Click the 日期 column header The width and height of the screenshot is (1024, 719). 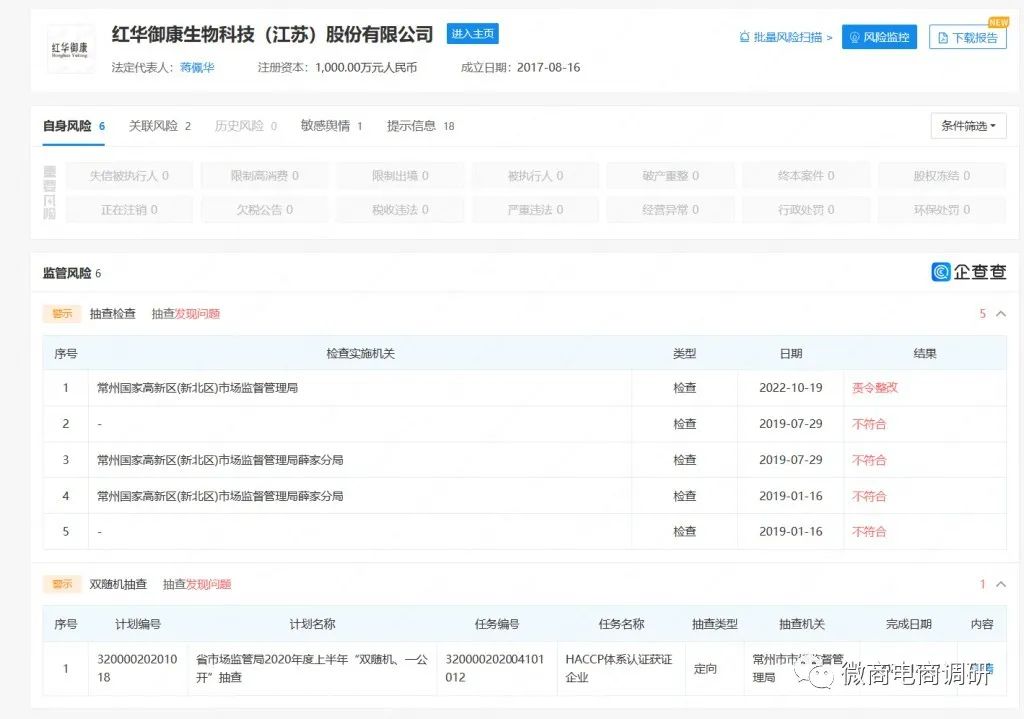click(x=791, y=353)
